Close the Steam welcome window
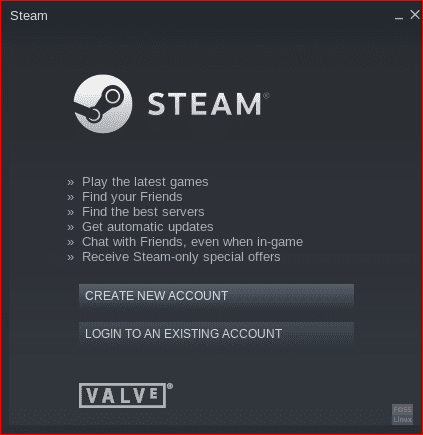The width and height of the screenshot is (423, 435). pos(415,15)
